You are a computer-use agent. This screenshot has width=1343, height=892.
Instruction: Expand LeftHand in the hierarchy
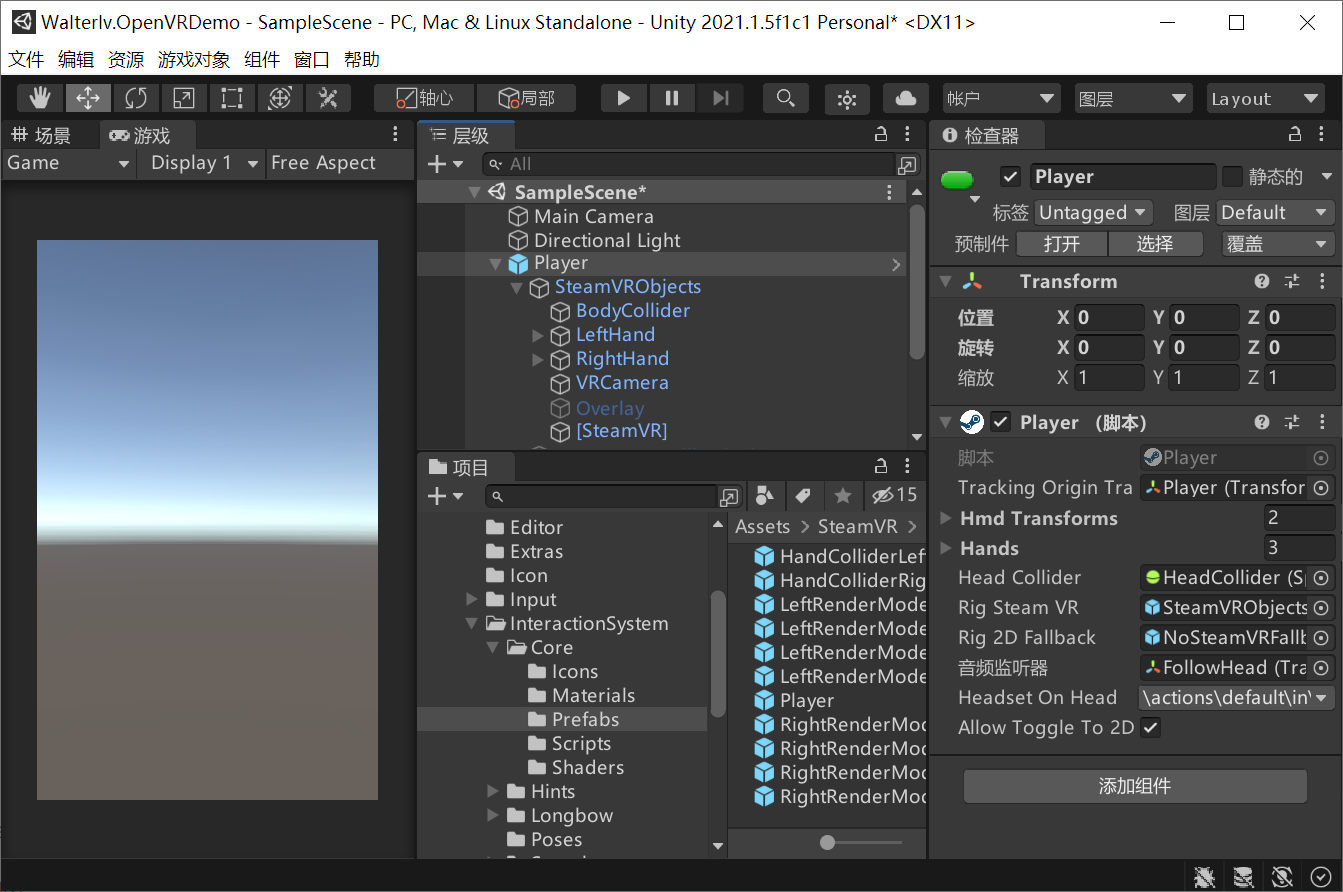pos(538,335)
